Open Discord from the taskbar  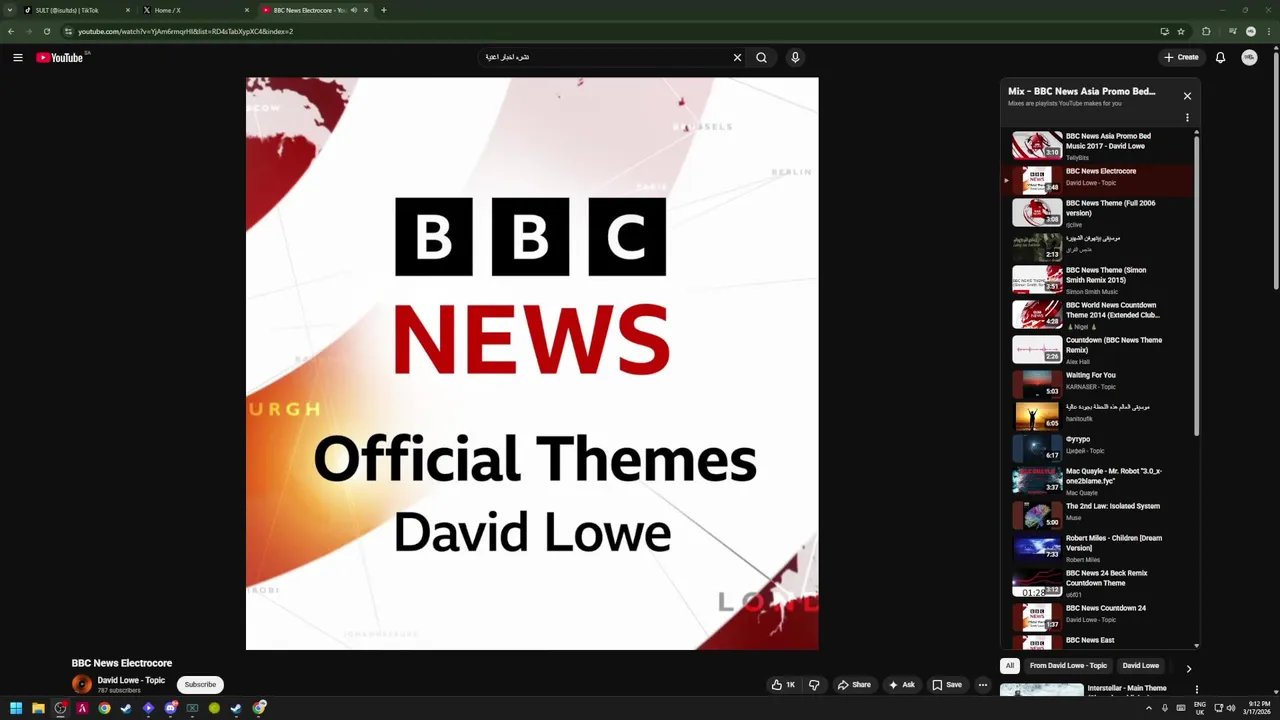pyautogui.click(x=170, y=708)
